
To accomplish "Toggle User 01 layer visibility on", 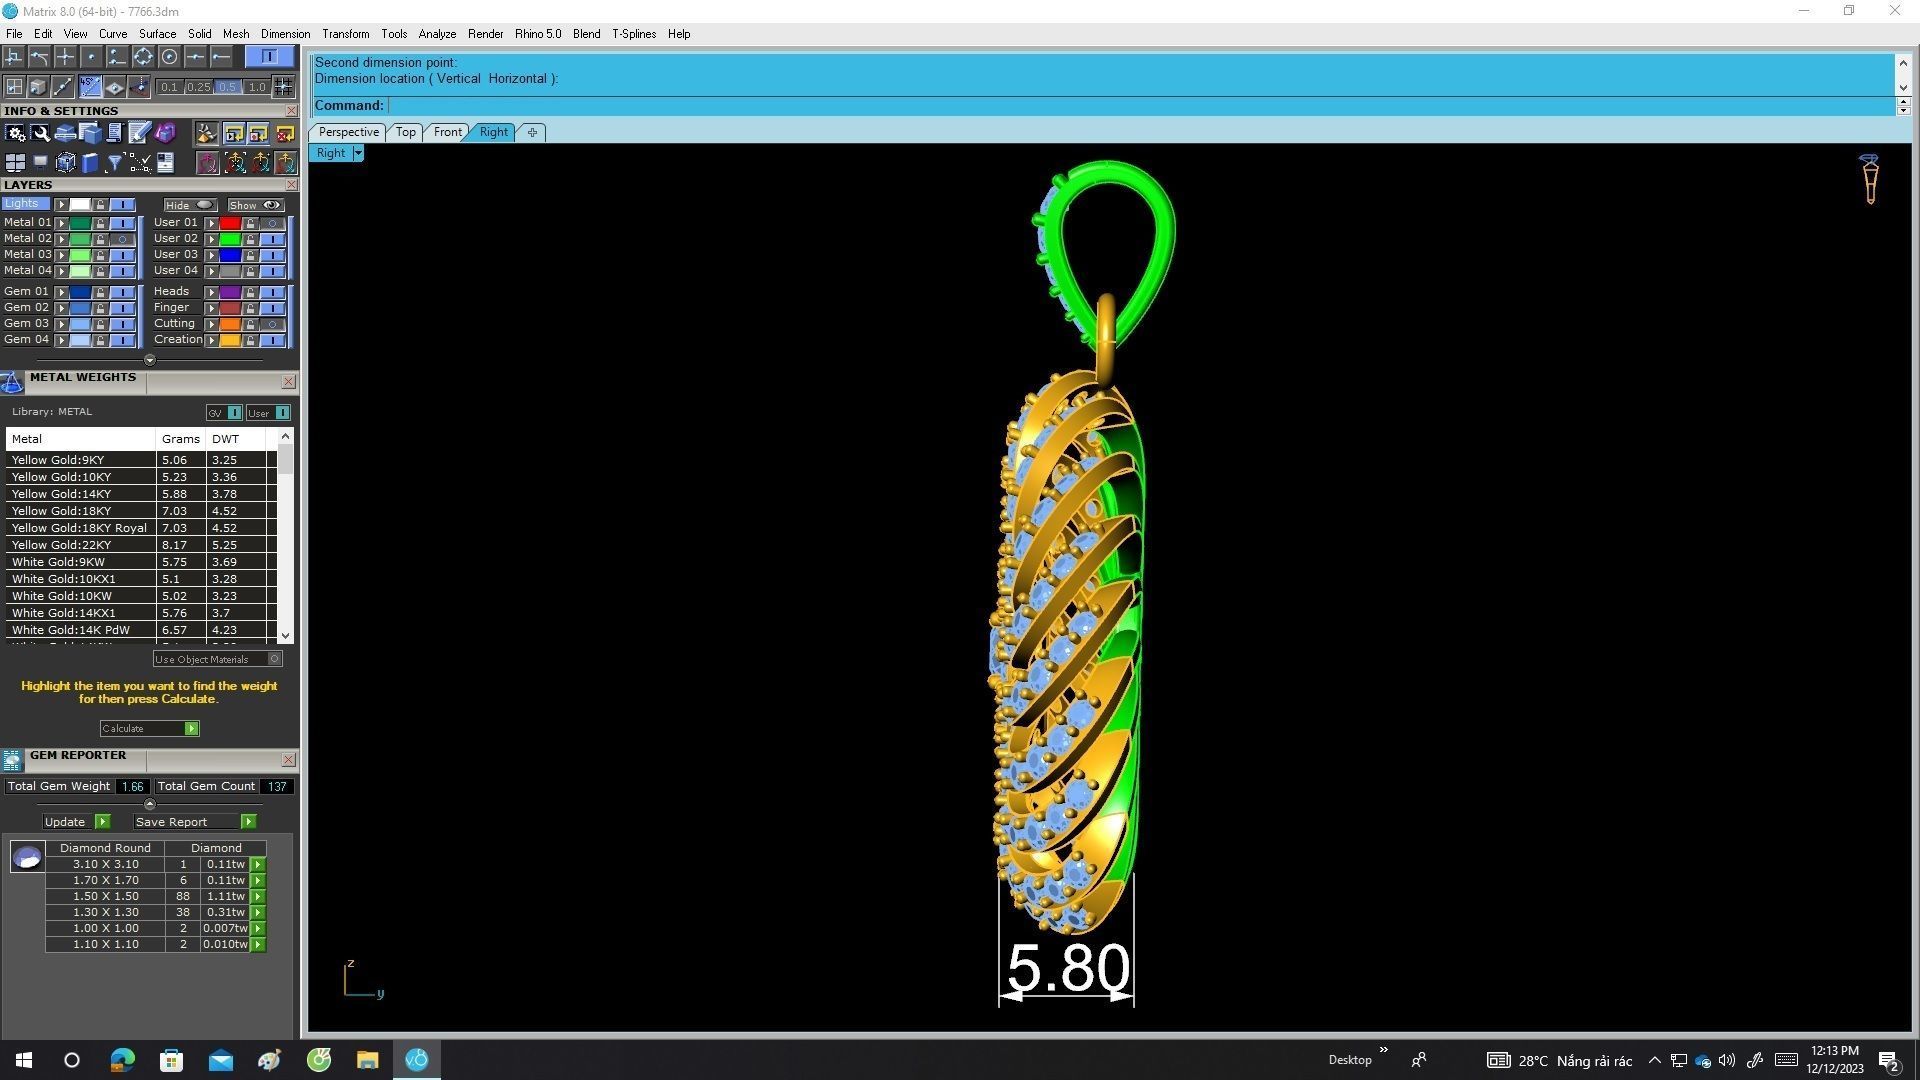I will pyautogui.click(x=272, y=223).
